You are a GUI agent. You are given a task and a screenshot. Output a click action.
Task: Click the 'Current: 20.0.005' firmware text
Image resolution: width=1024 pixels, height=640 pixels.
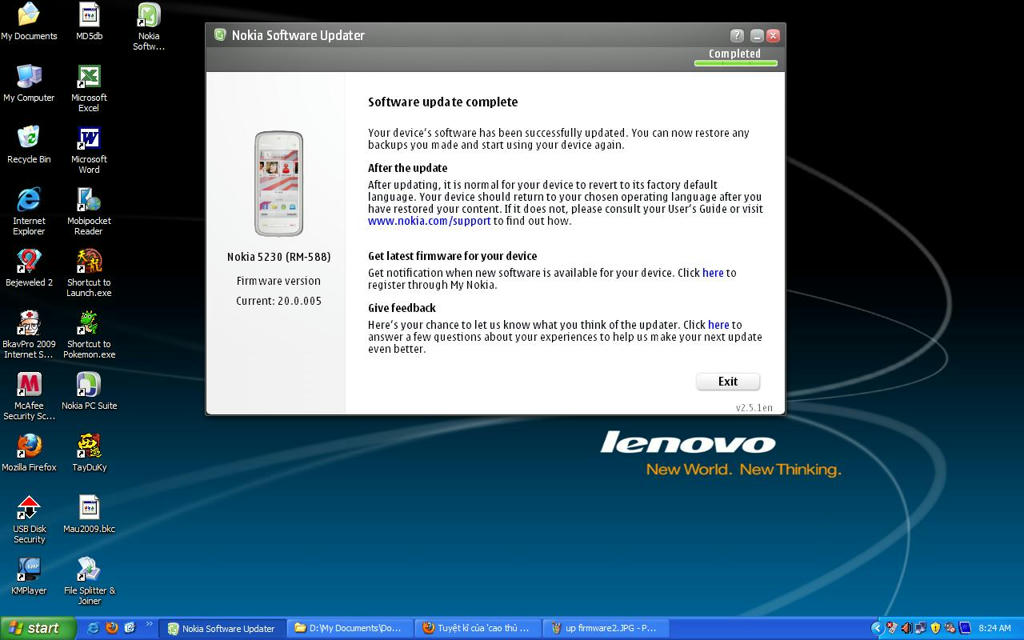(x=279, y=301)
